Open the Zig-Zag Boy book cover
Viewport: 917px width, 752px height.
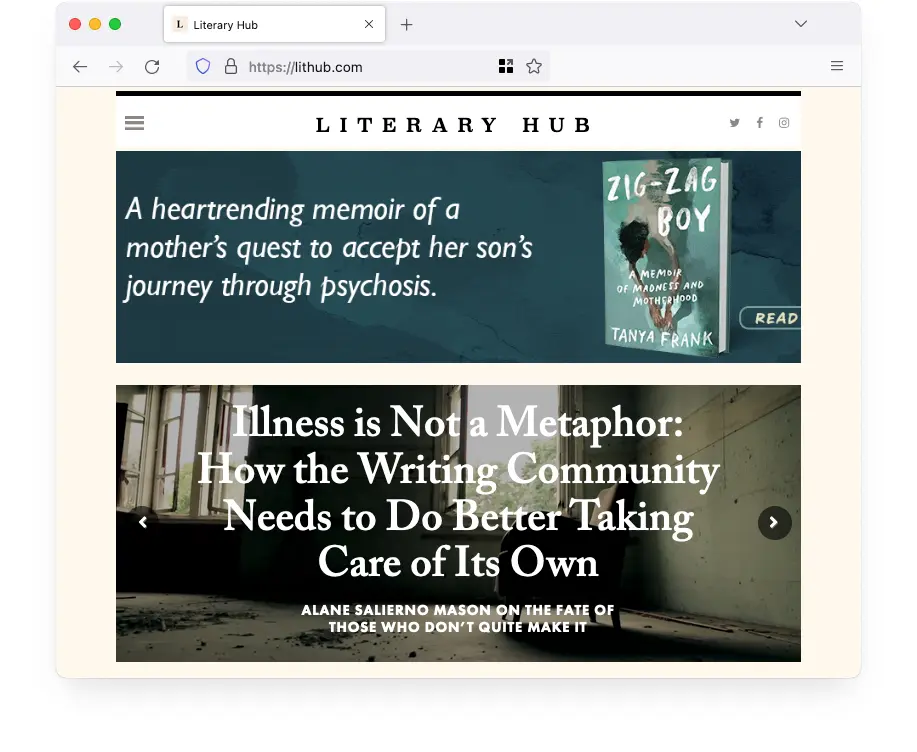click(x=666, y=257)
